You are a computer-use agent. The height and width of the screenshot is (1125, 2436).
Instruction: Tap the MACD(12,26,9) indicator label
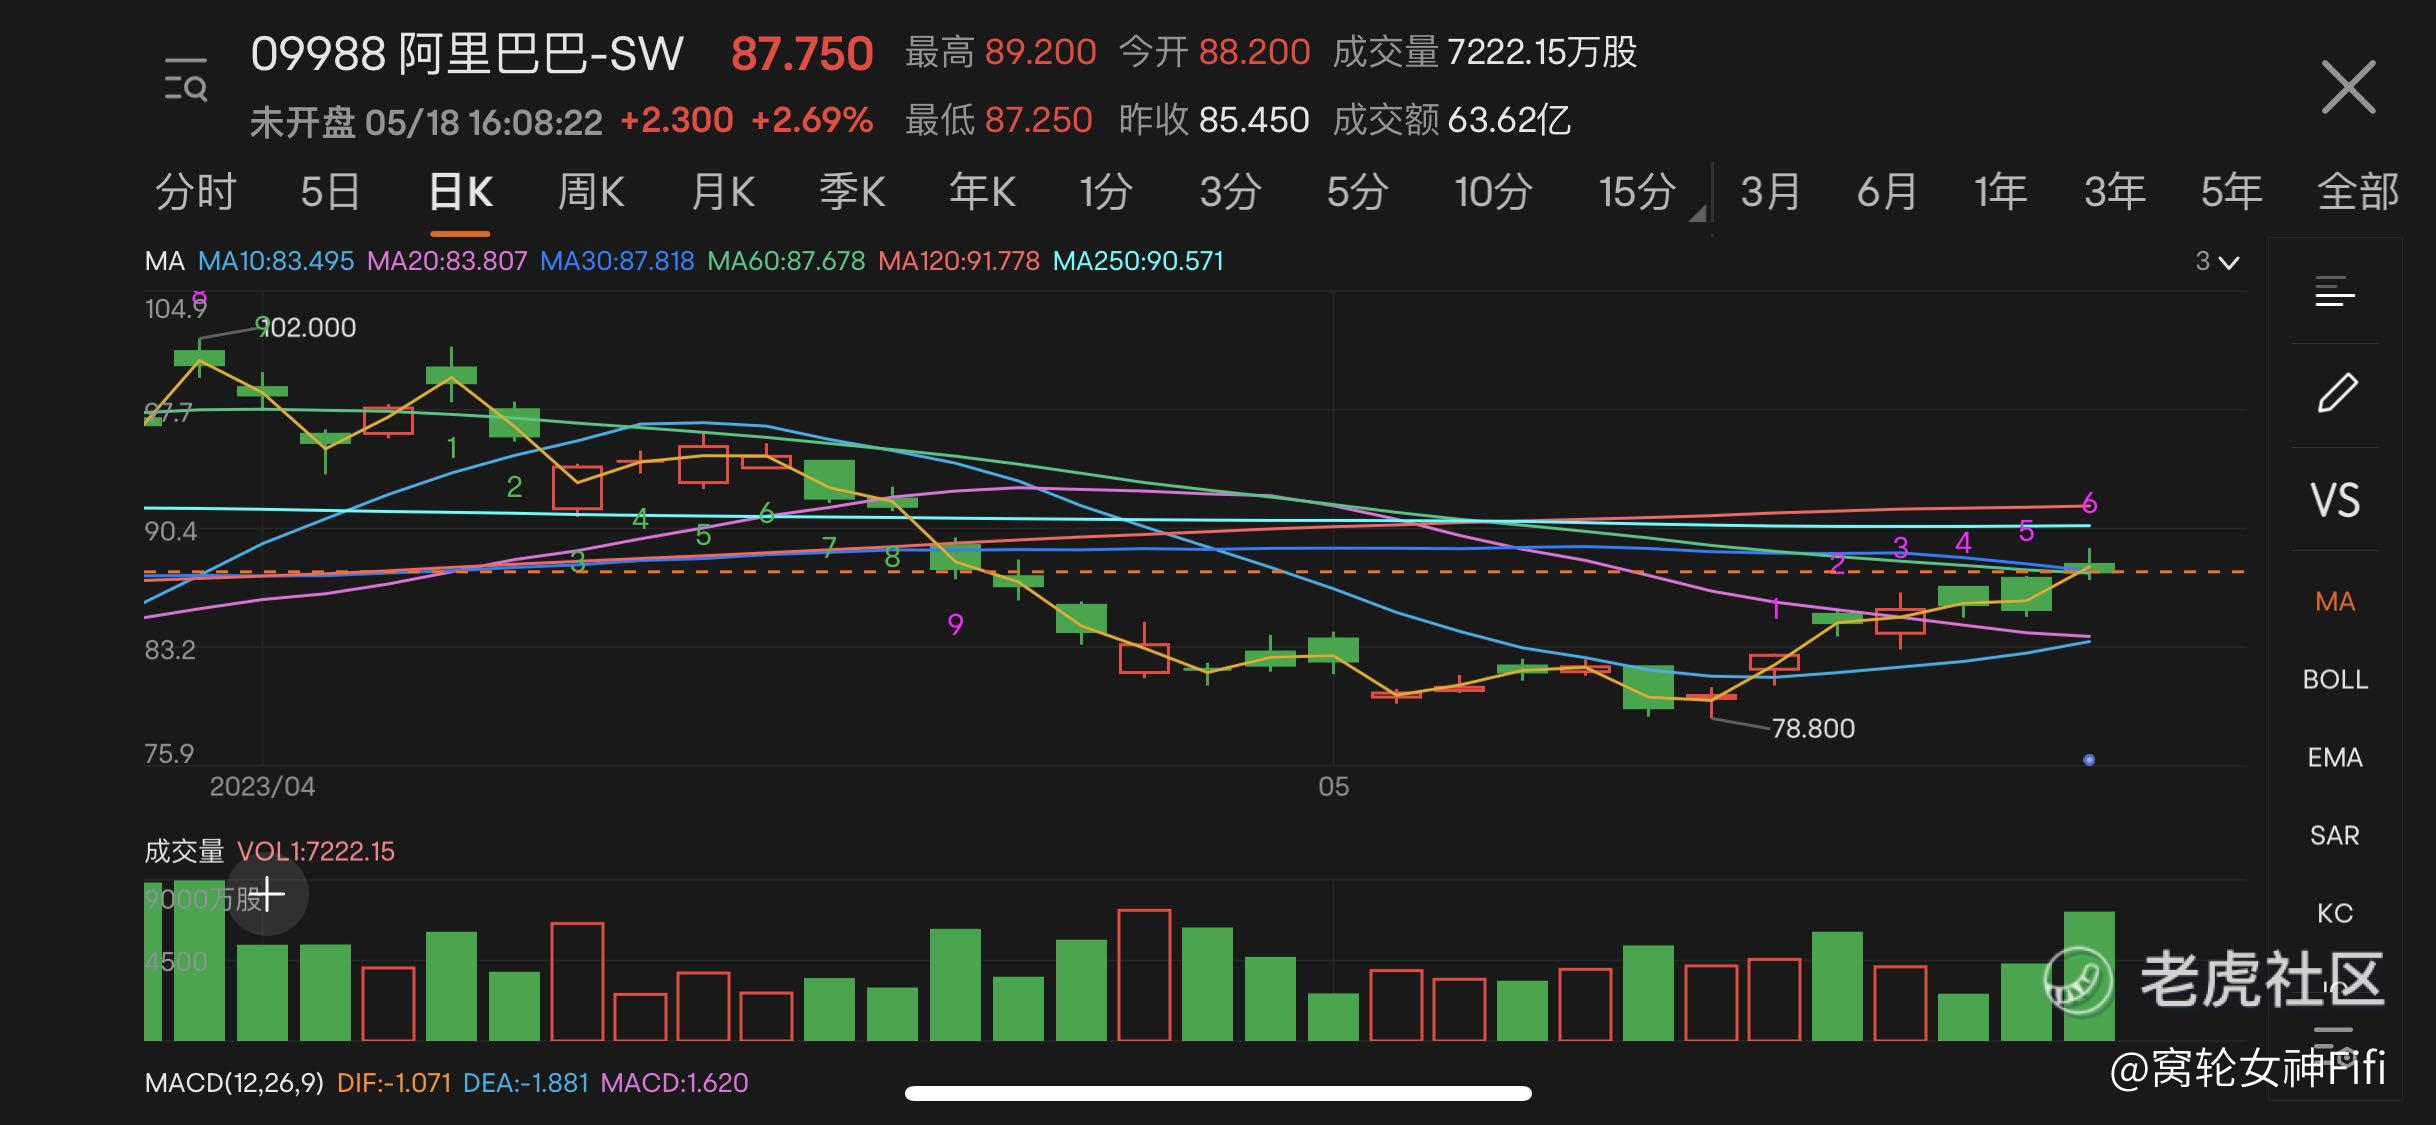coord(234,1083)
